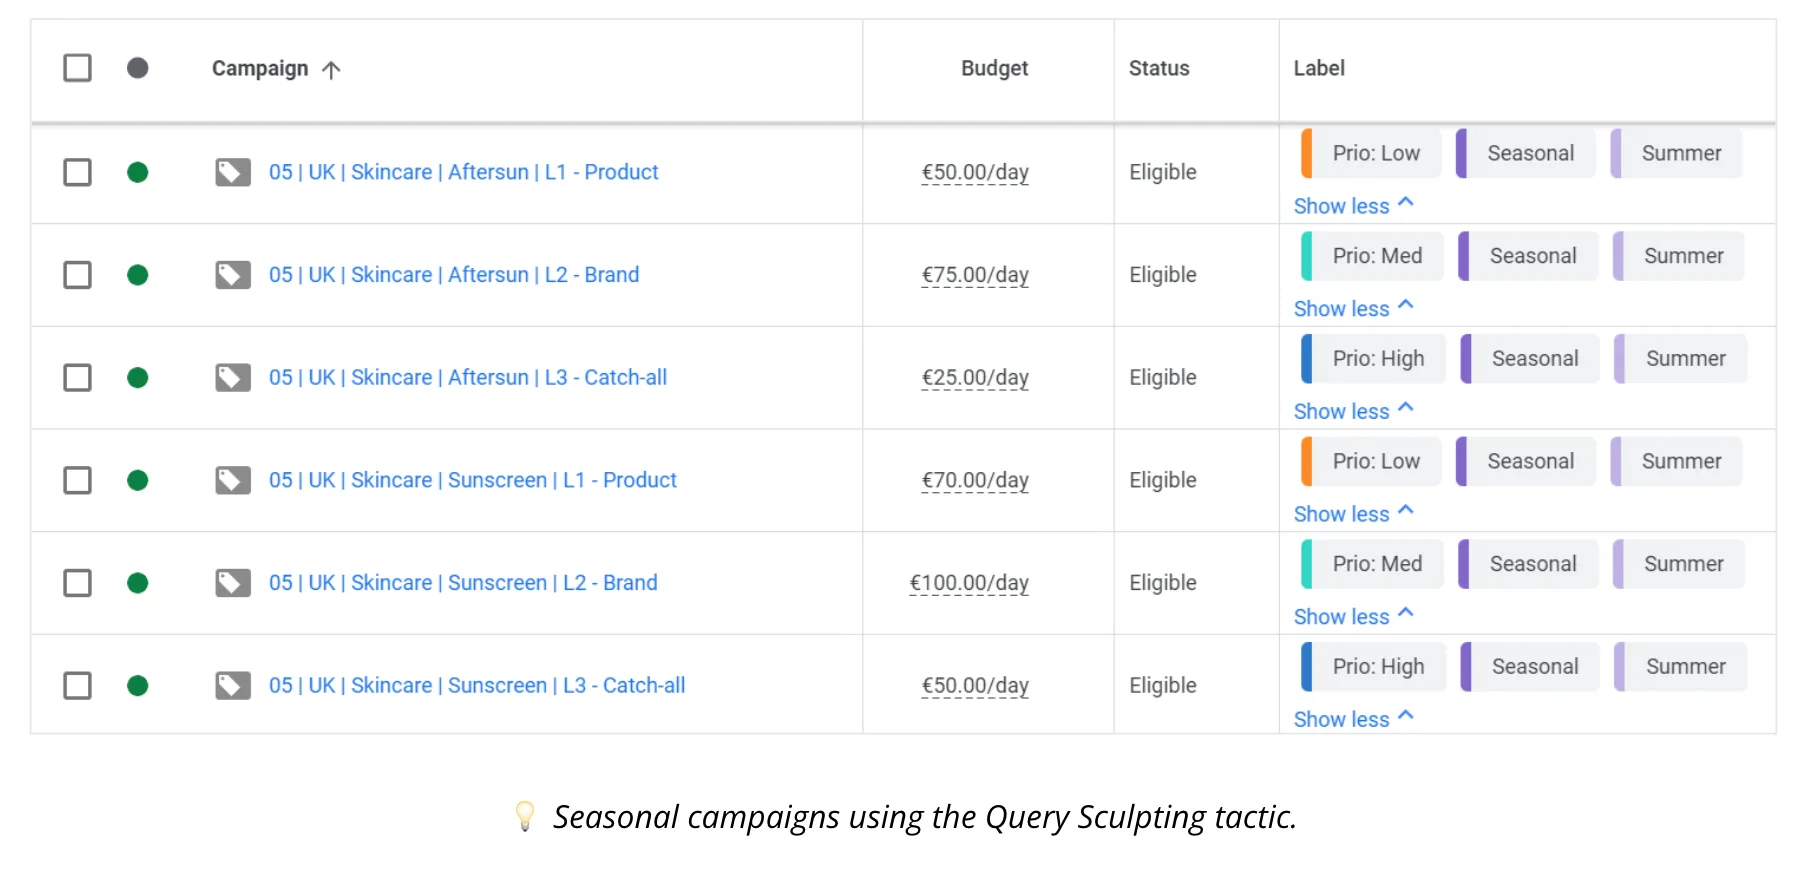Click the sort arrow next to Campaign header
Viewport: 1808px width, 892px height.
(x=331, y=69)
